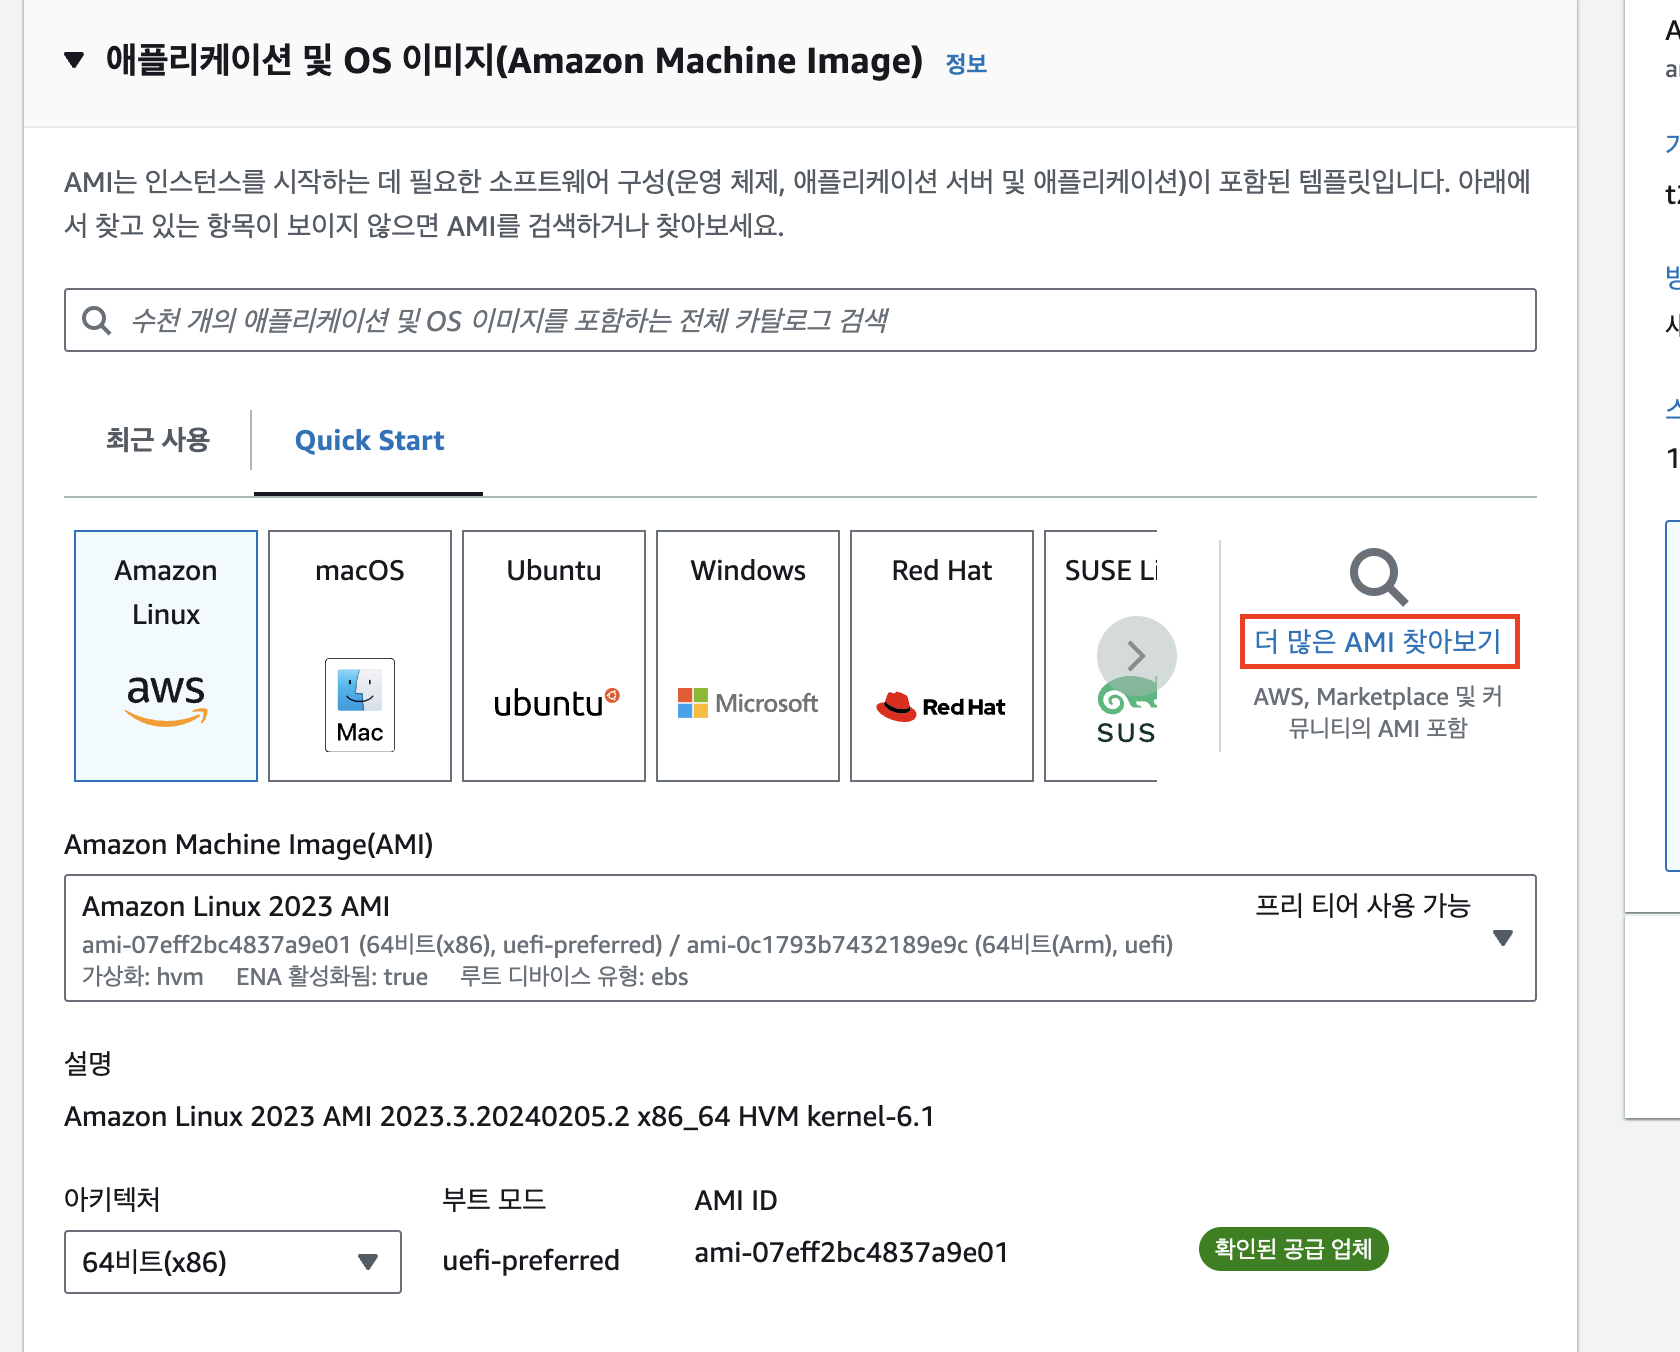The image size is (1680, 1352).
Task: Click the large magnifier browse icon
Action: pos(1378,576)
